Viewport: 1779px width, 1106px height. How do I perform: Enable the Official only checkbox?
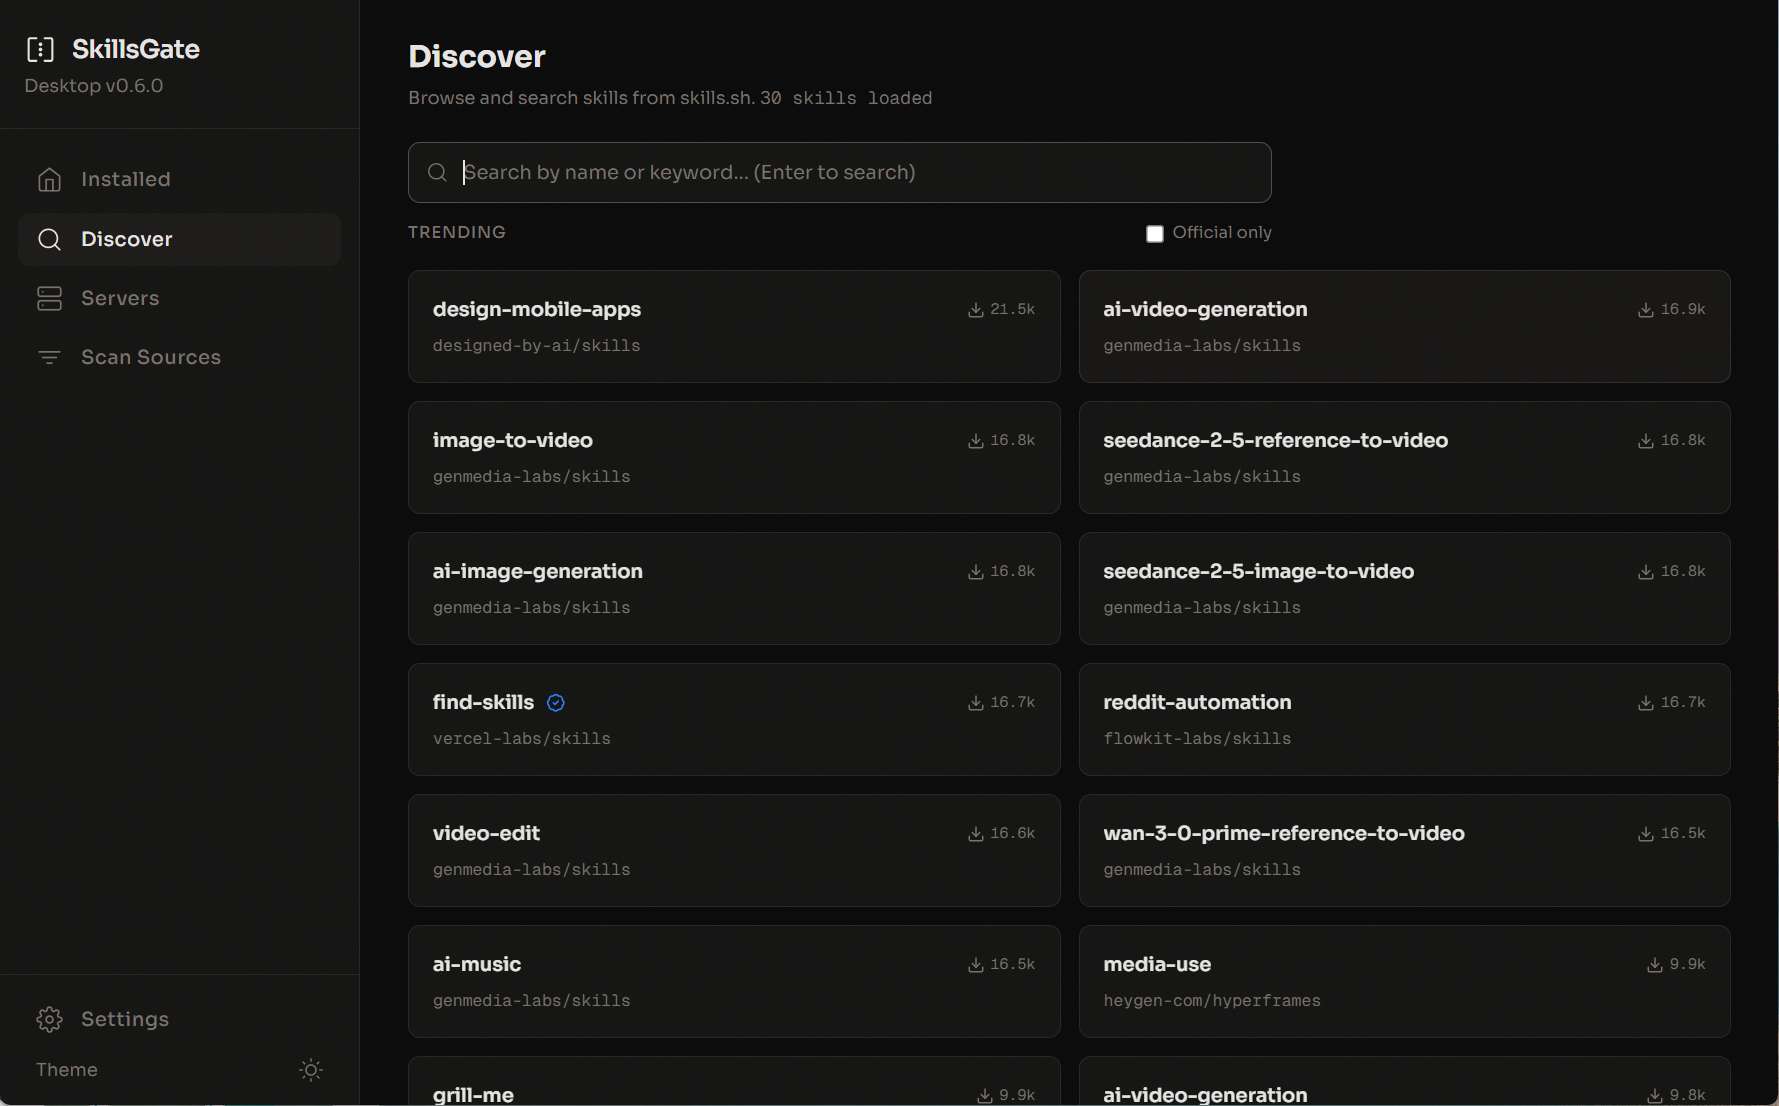(1154, 233)
